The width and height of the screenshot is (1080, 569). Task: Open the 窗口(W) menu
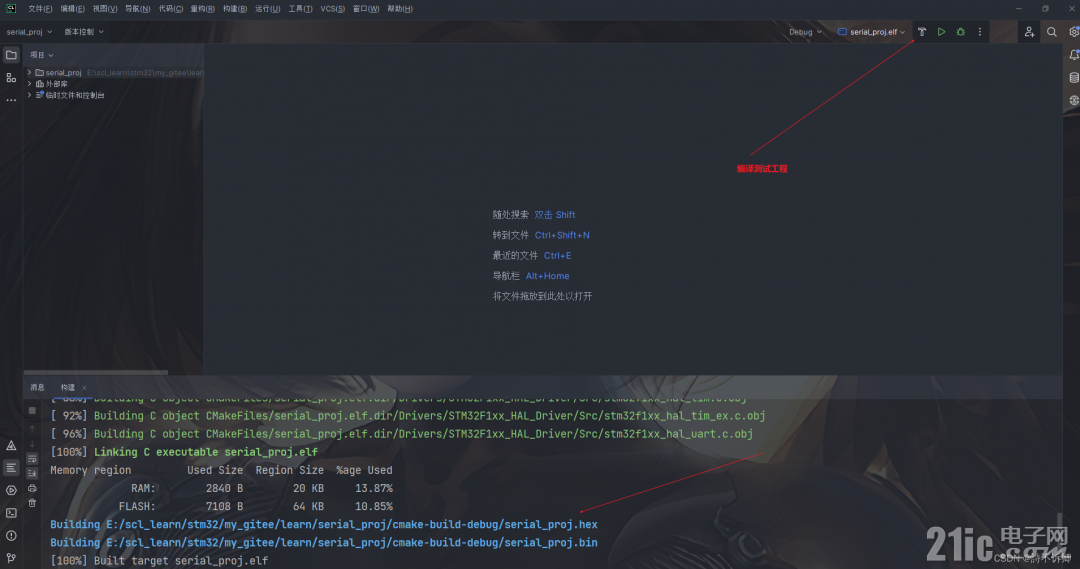coord(366,9)
